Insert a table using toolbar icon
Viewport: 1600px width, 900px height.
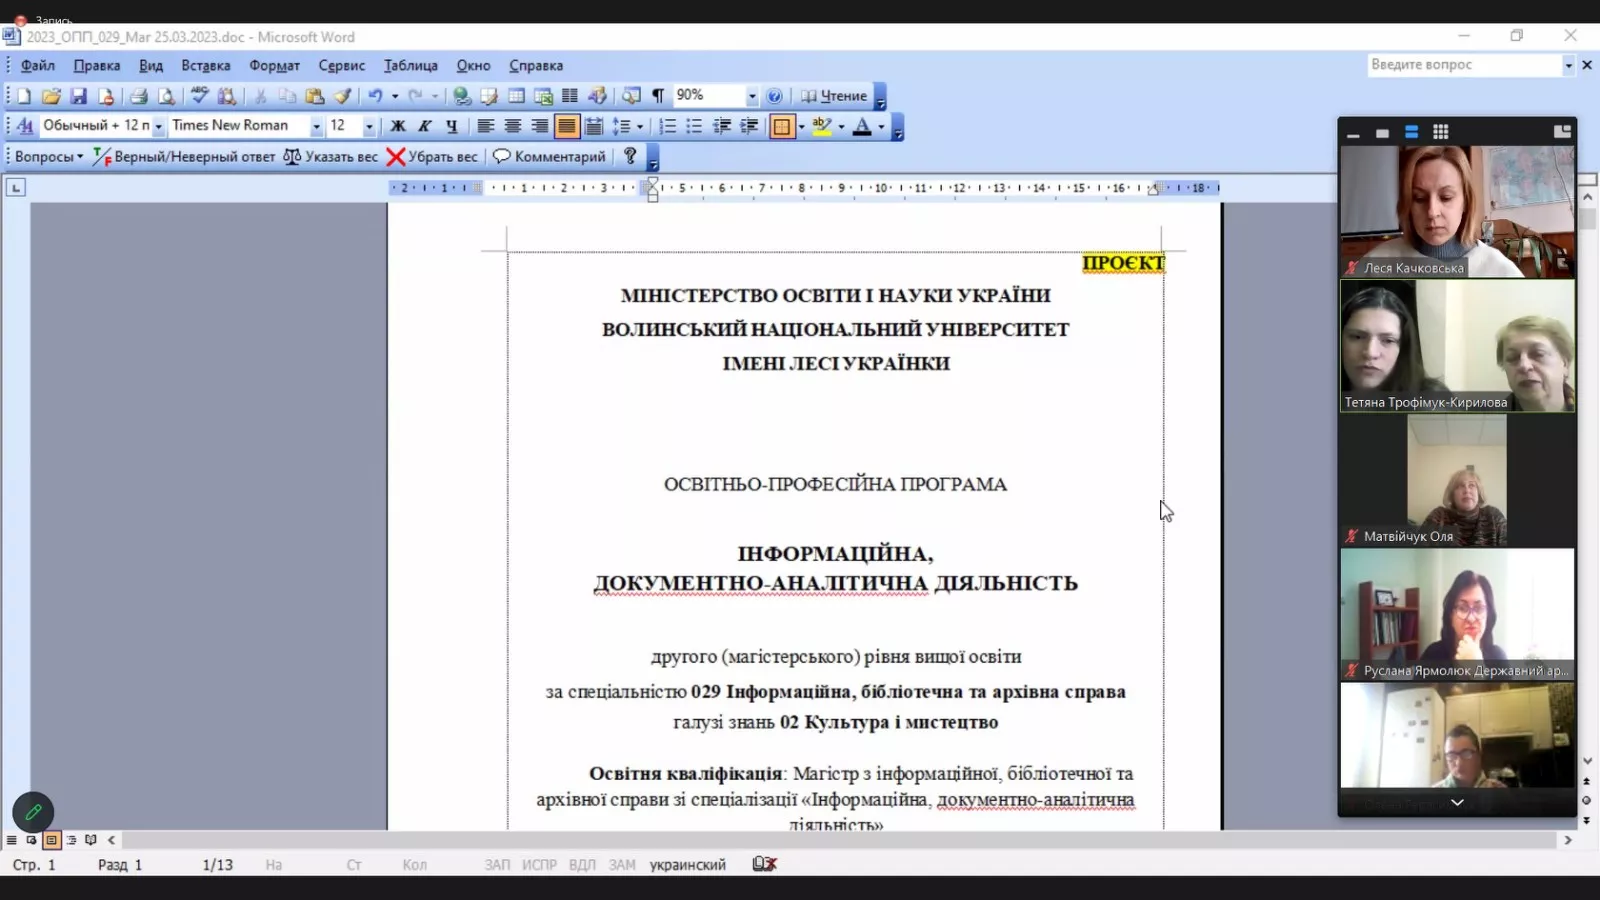click(516, 96)
